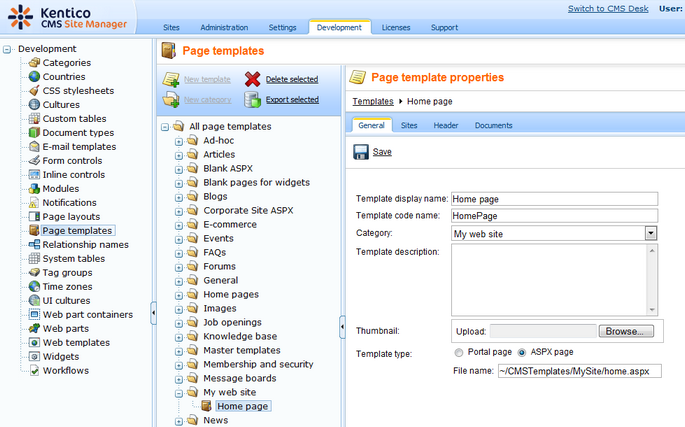685x427 pixels.
Task: Click the Switch to CMS Desk link
Action: 609,8
